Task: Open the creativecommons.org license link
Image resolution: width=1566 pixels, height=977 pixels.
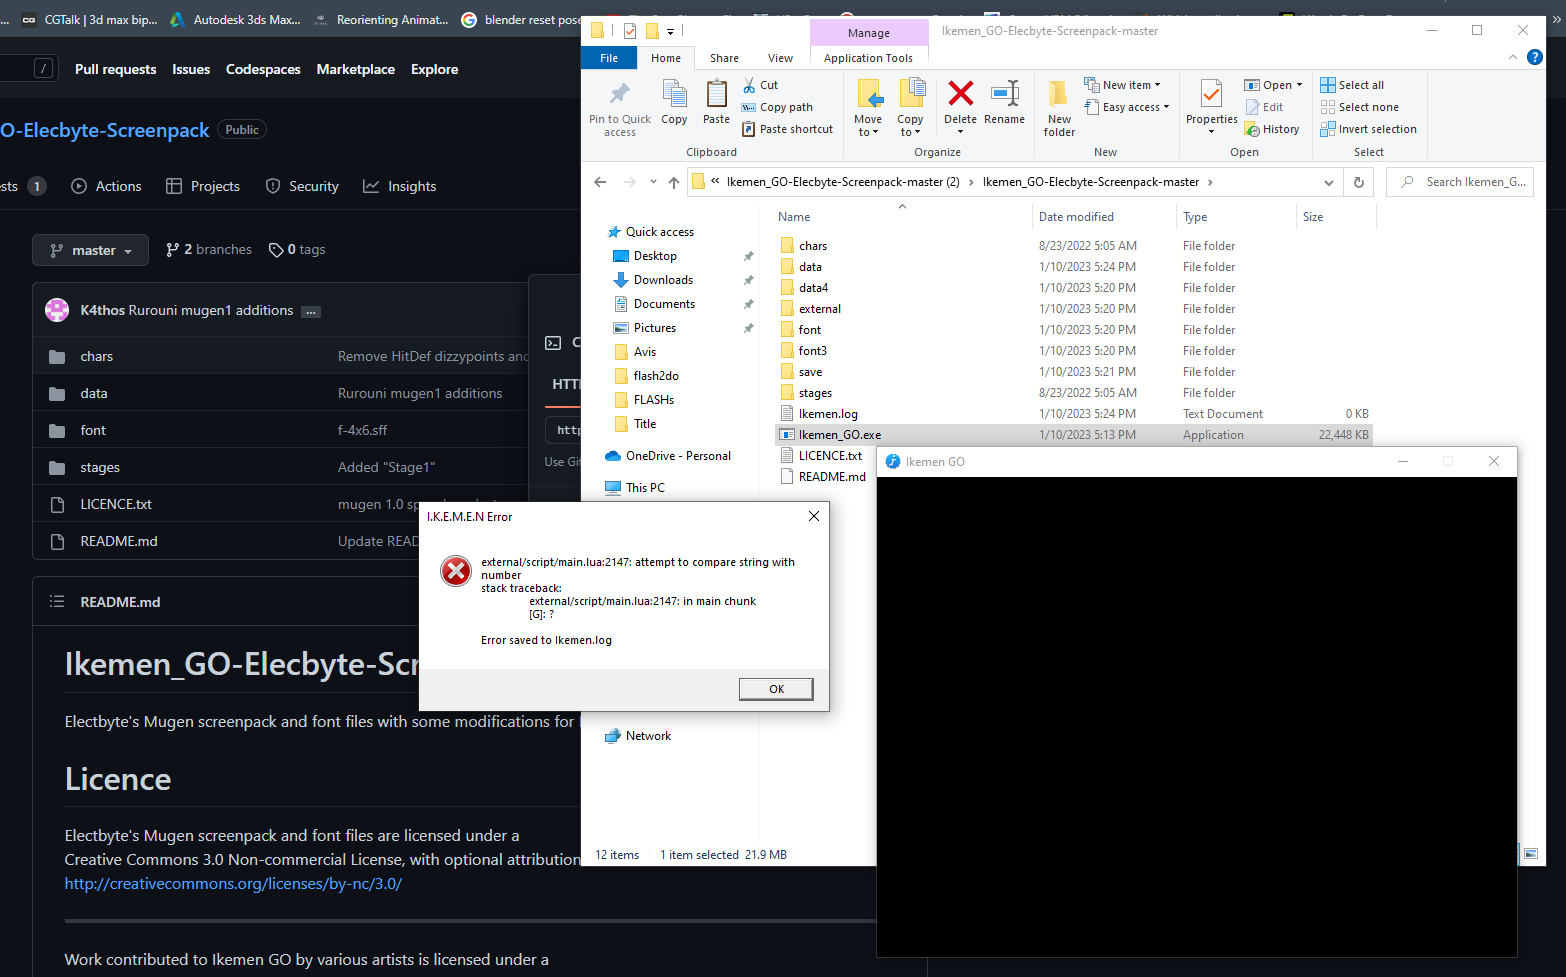Action: coord(233,883)
